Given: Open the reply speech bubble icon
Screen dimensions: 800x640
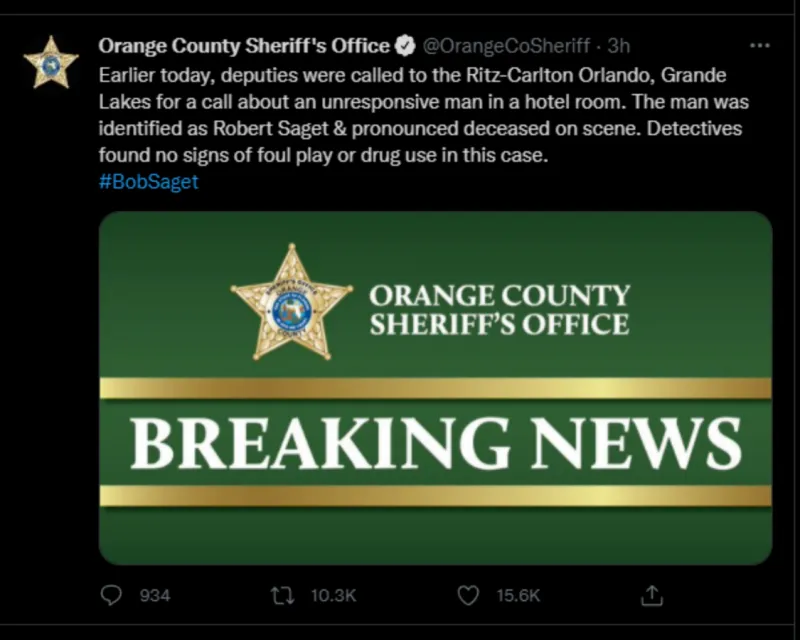Looking at the screenshot, I should [111, 595].
